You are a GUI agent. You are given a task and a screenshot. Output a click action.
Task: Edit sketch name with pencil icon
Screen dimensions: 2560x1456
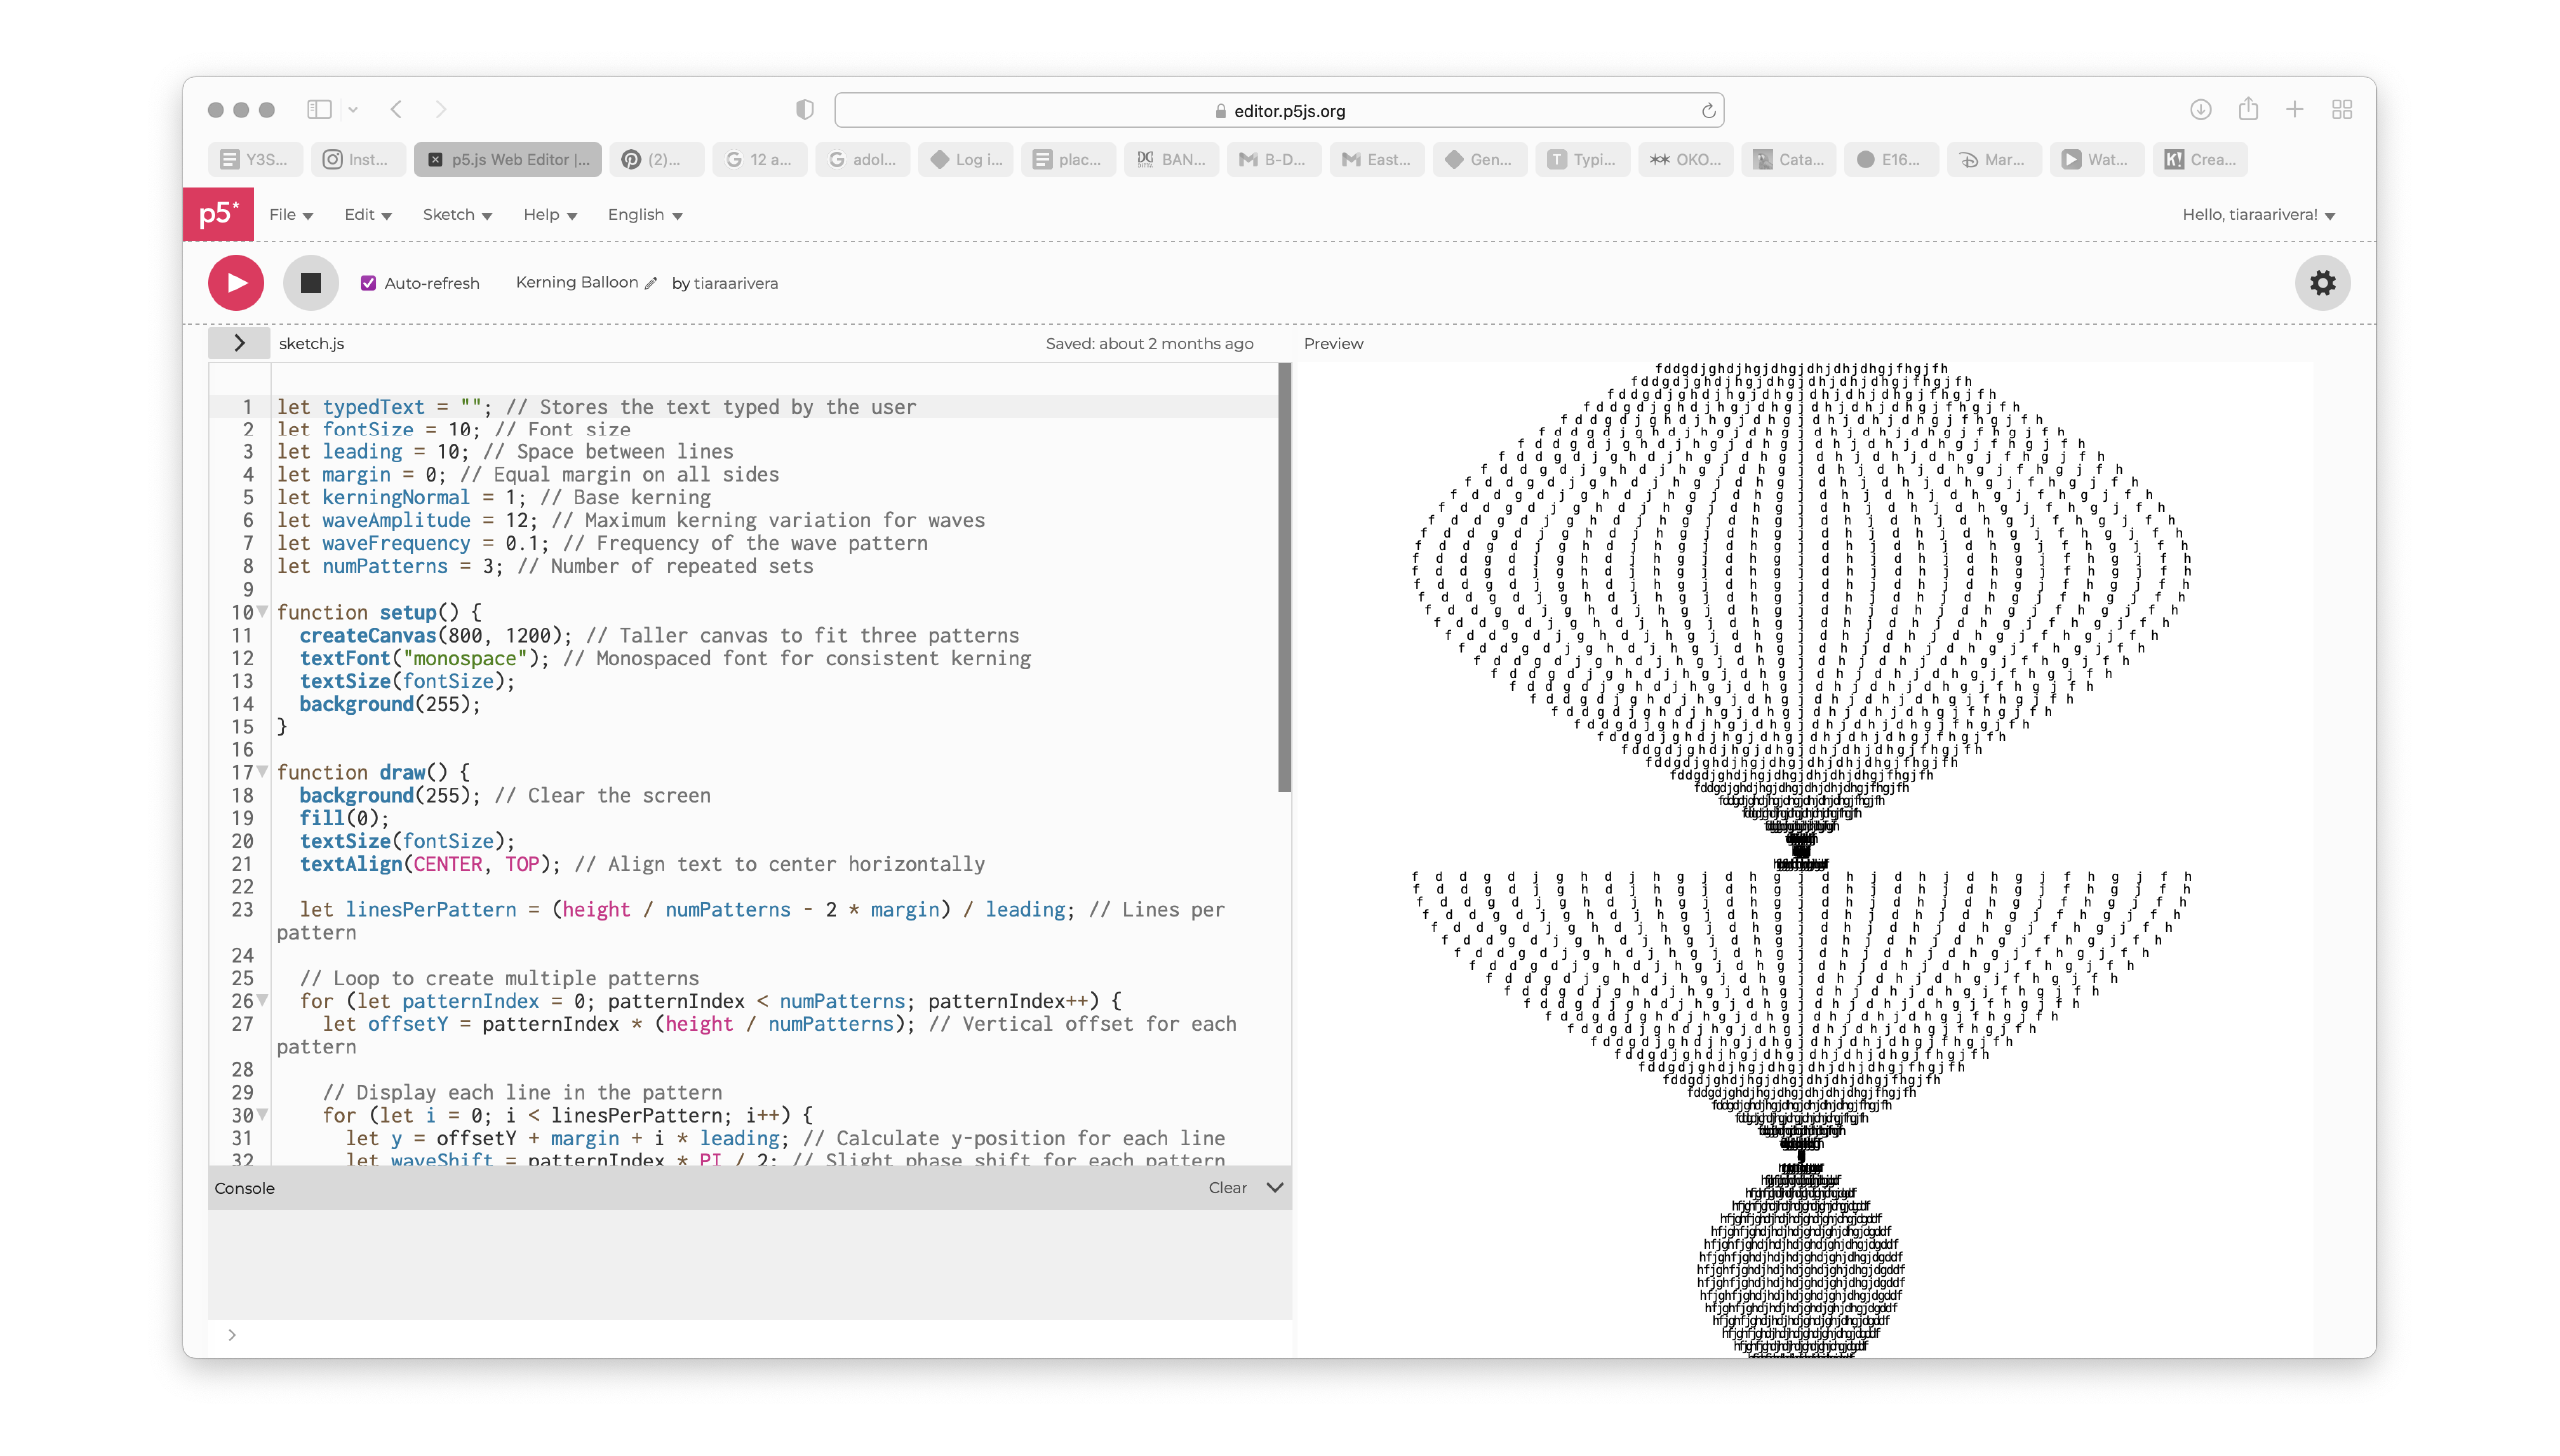[651, 284]
